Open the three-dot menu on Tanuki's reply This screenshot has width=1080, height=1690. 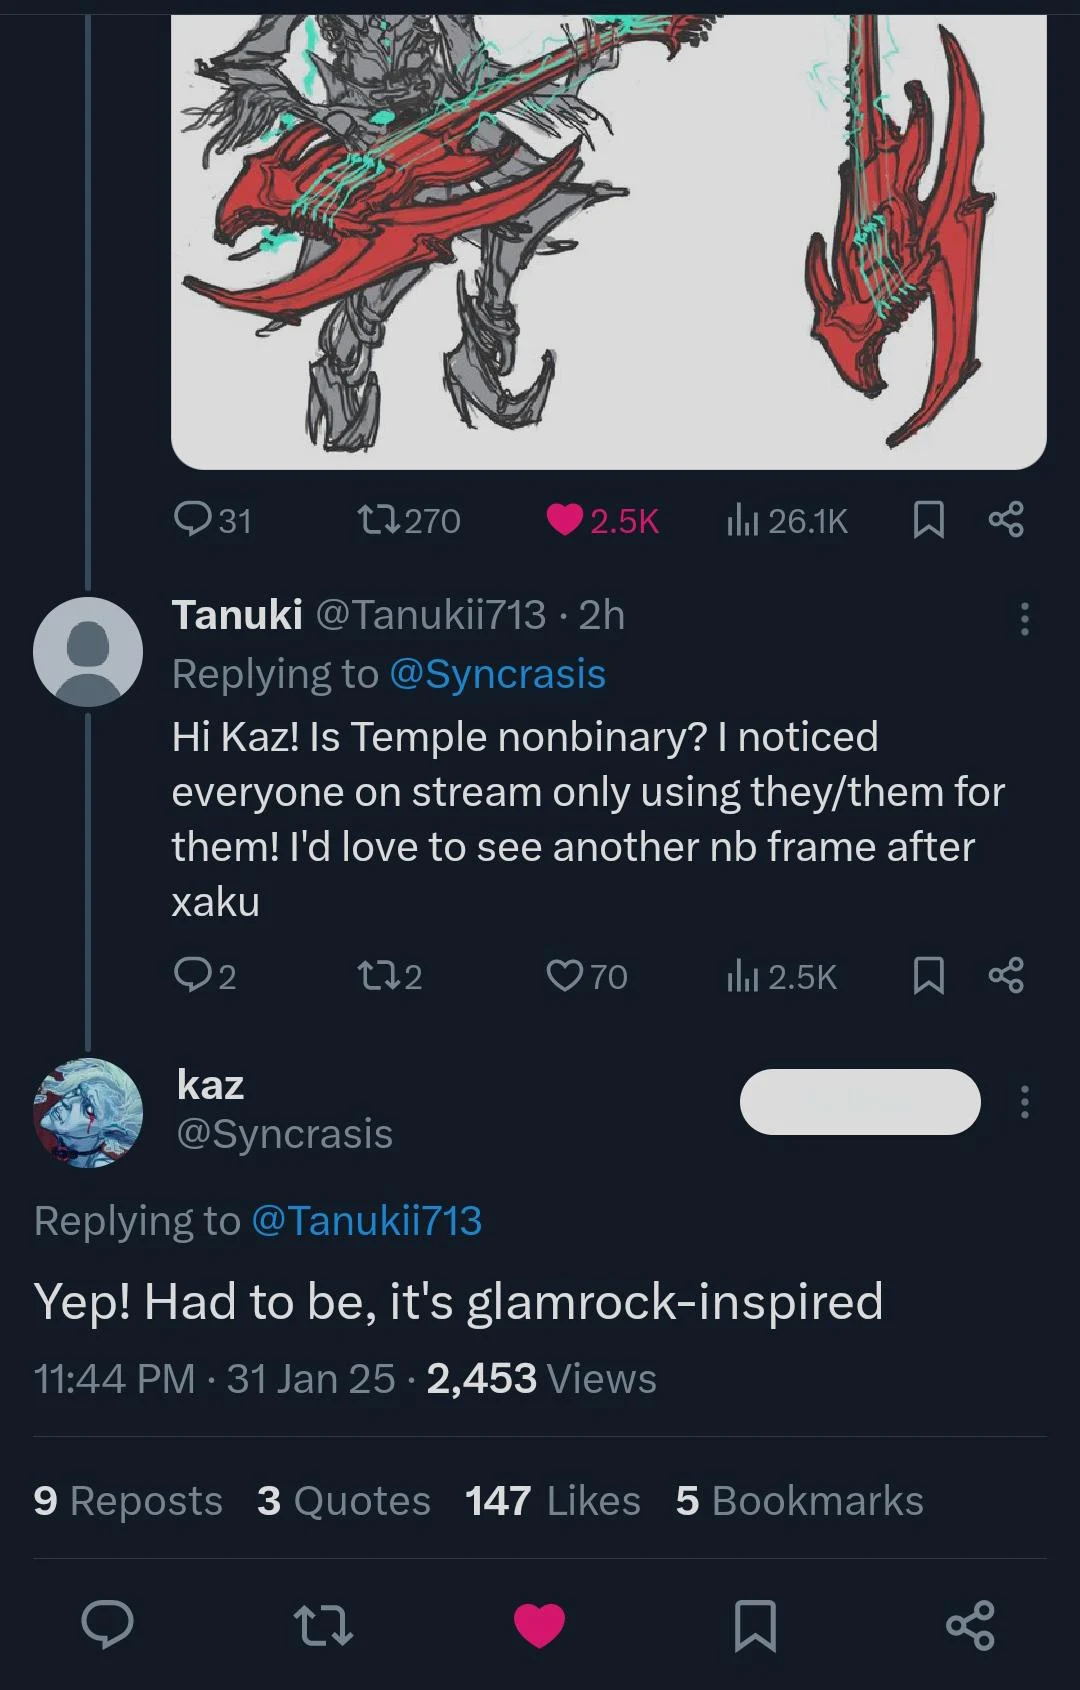click(1024, 620)
